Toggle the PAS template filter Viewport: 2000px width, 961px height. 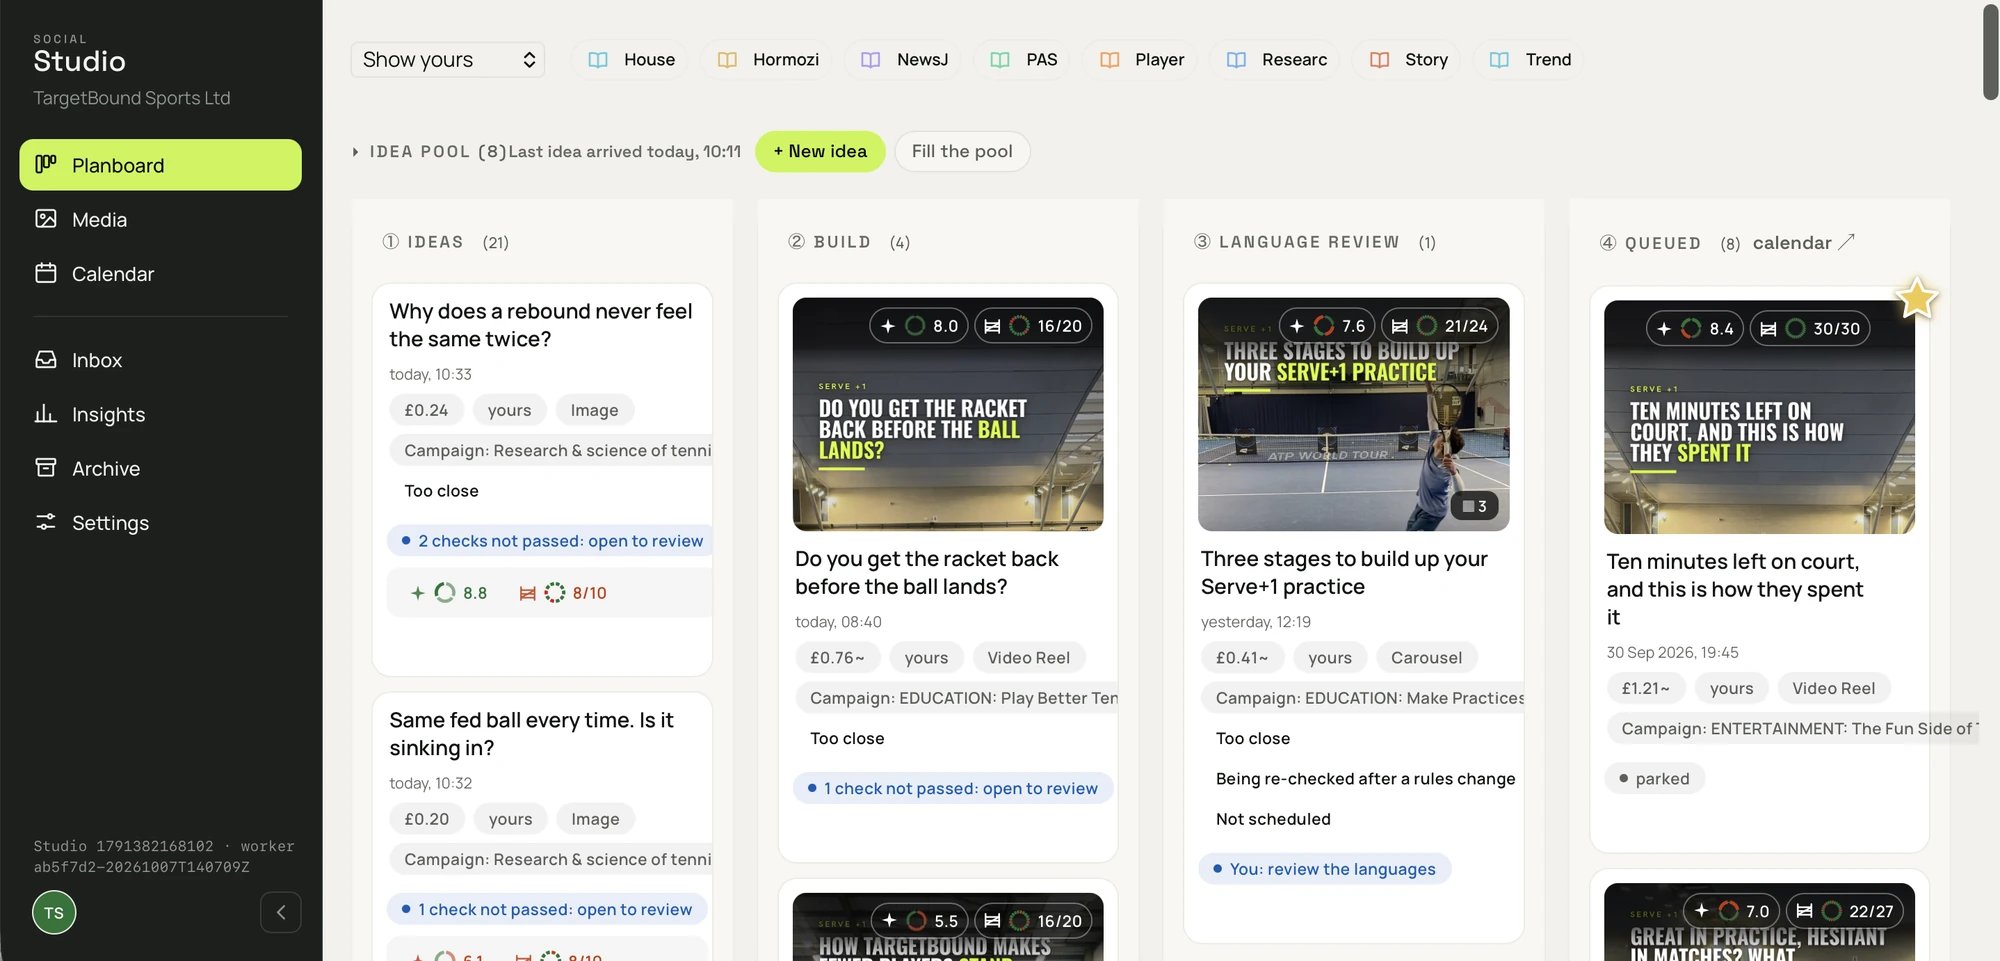(x=1023, y=60)
